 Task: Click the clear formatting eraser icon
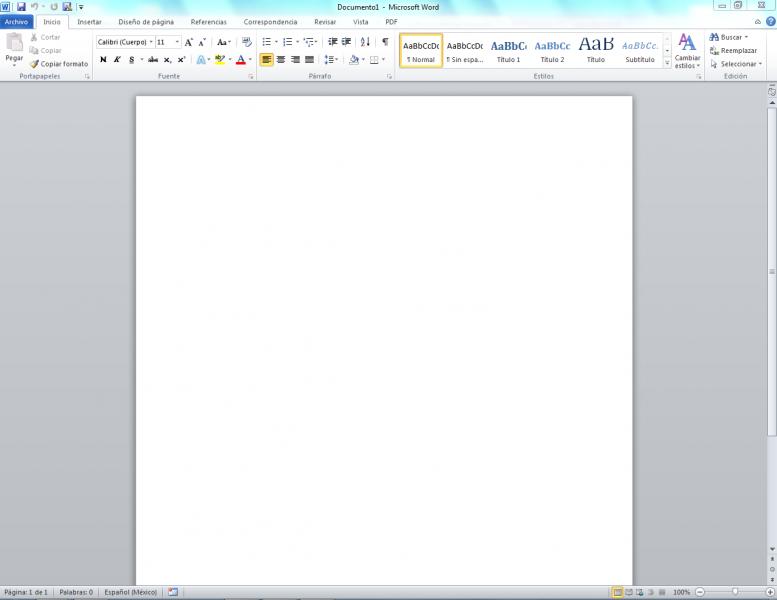247,42
